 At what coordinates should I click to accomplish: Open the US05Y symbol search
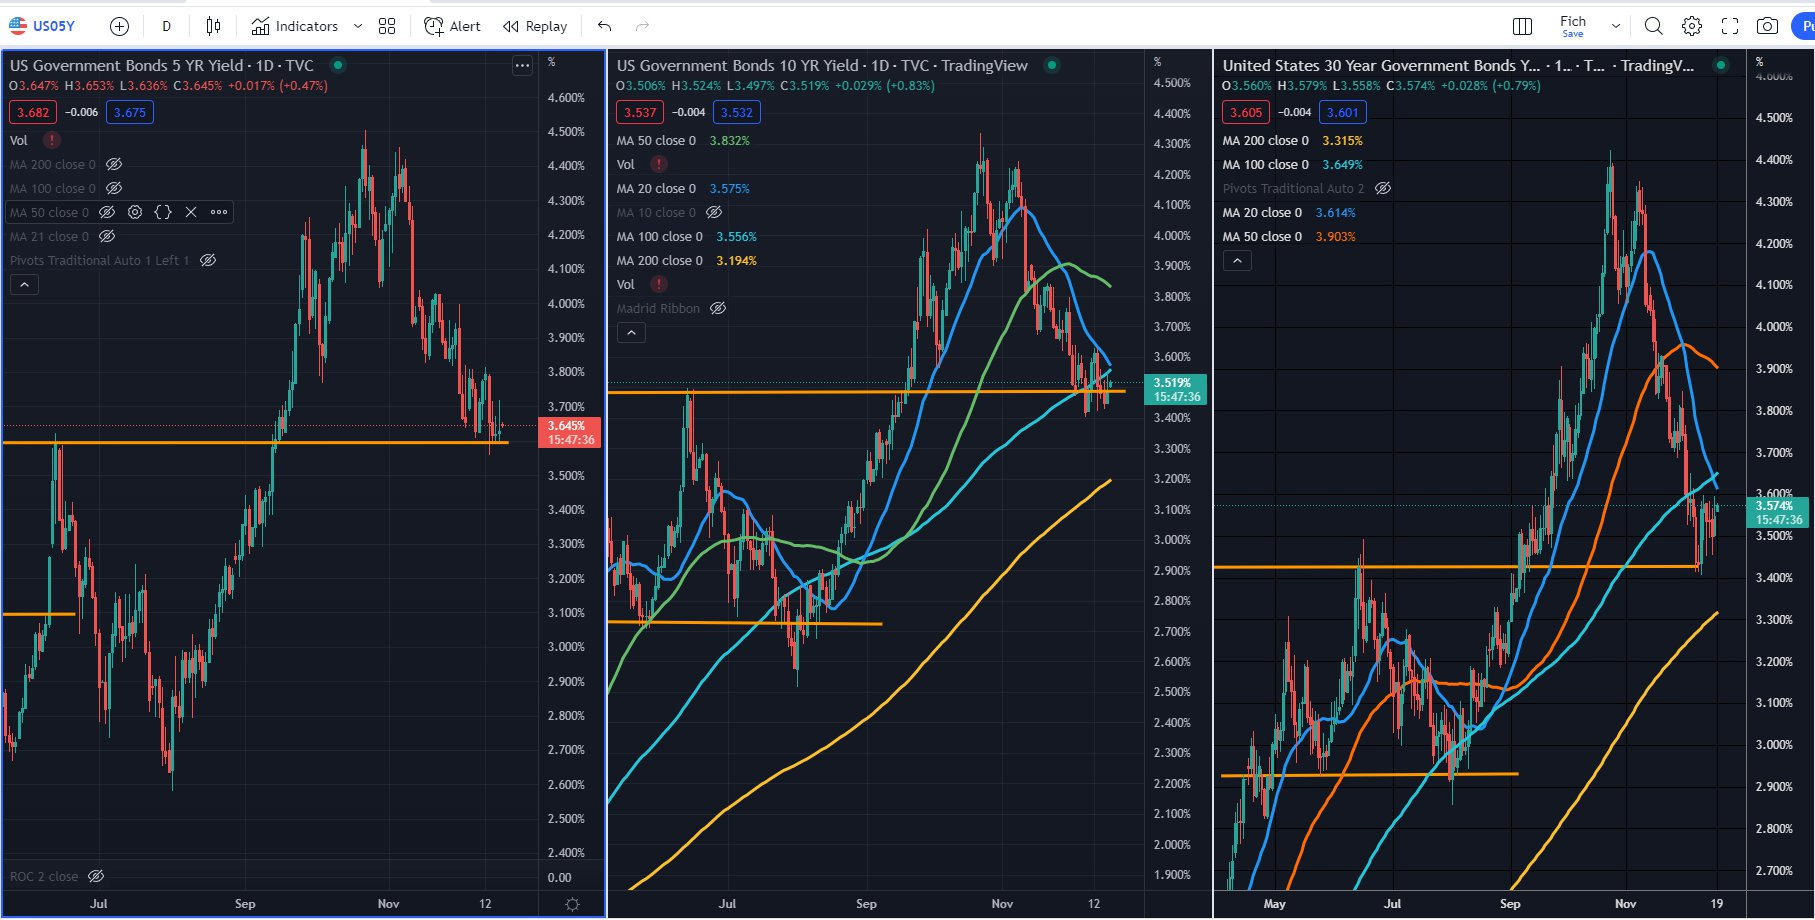pyautogui.click(x=42, y=26)
